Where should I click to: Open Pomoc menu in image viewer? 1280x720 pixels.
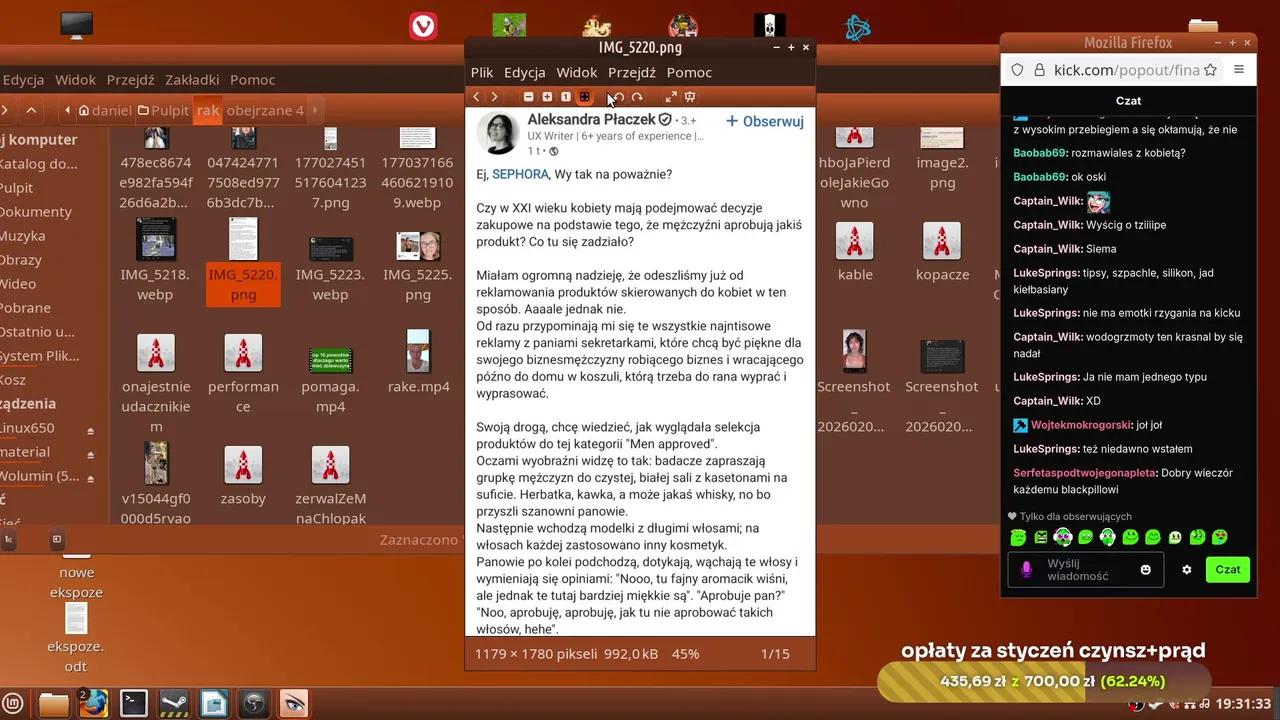tap(690, 72)
